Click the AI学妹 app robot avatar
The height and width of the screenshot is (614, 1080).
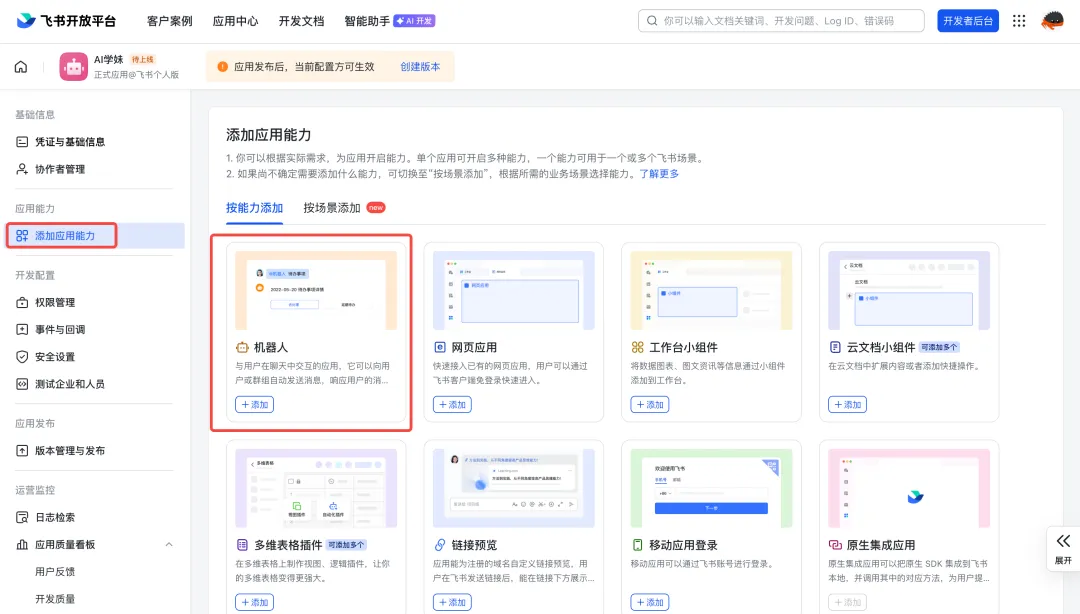point(74,67)
